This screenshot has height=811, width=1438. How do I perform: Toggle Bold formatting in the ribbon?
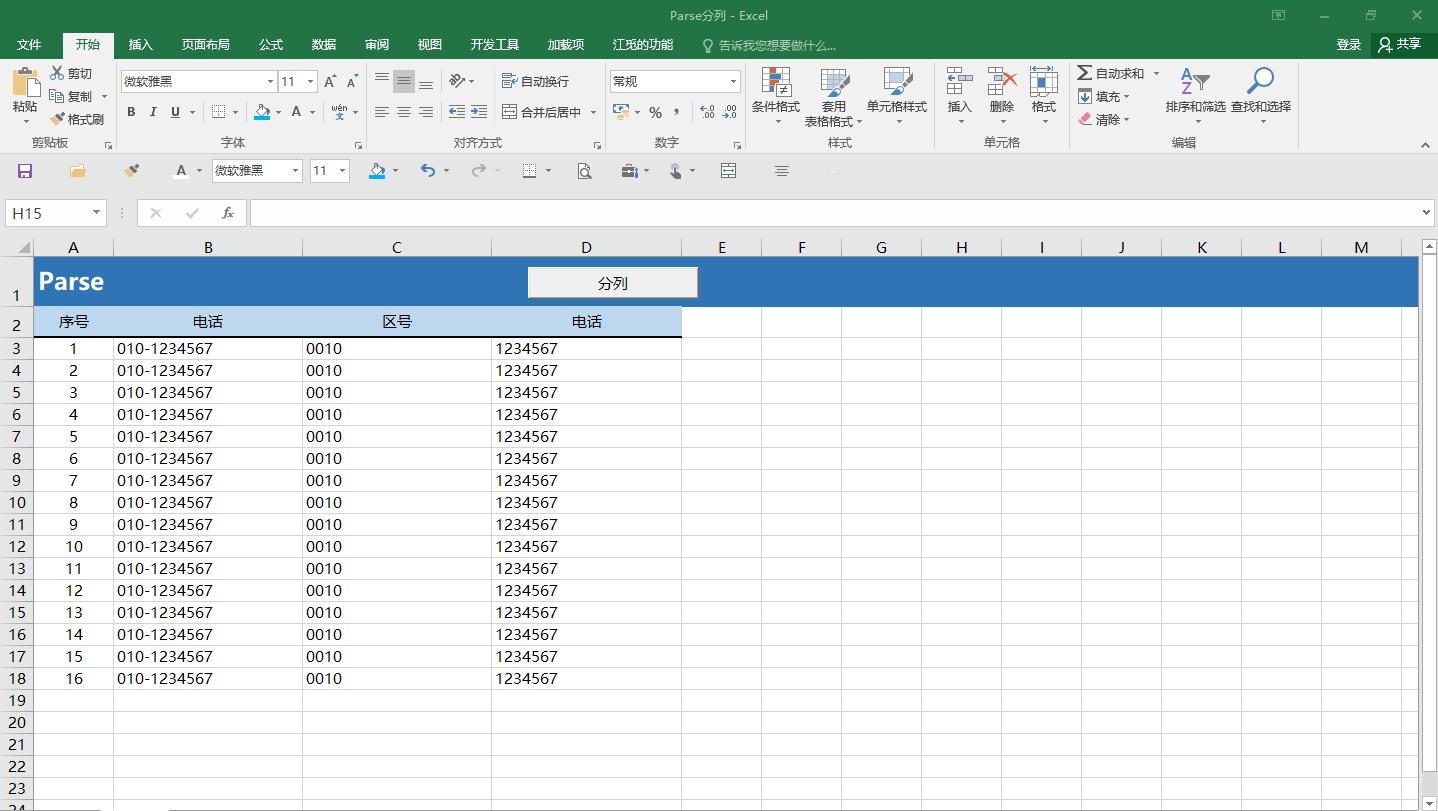click(131, 112)
